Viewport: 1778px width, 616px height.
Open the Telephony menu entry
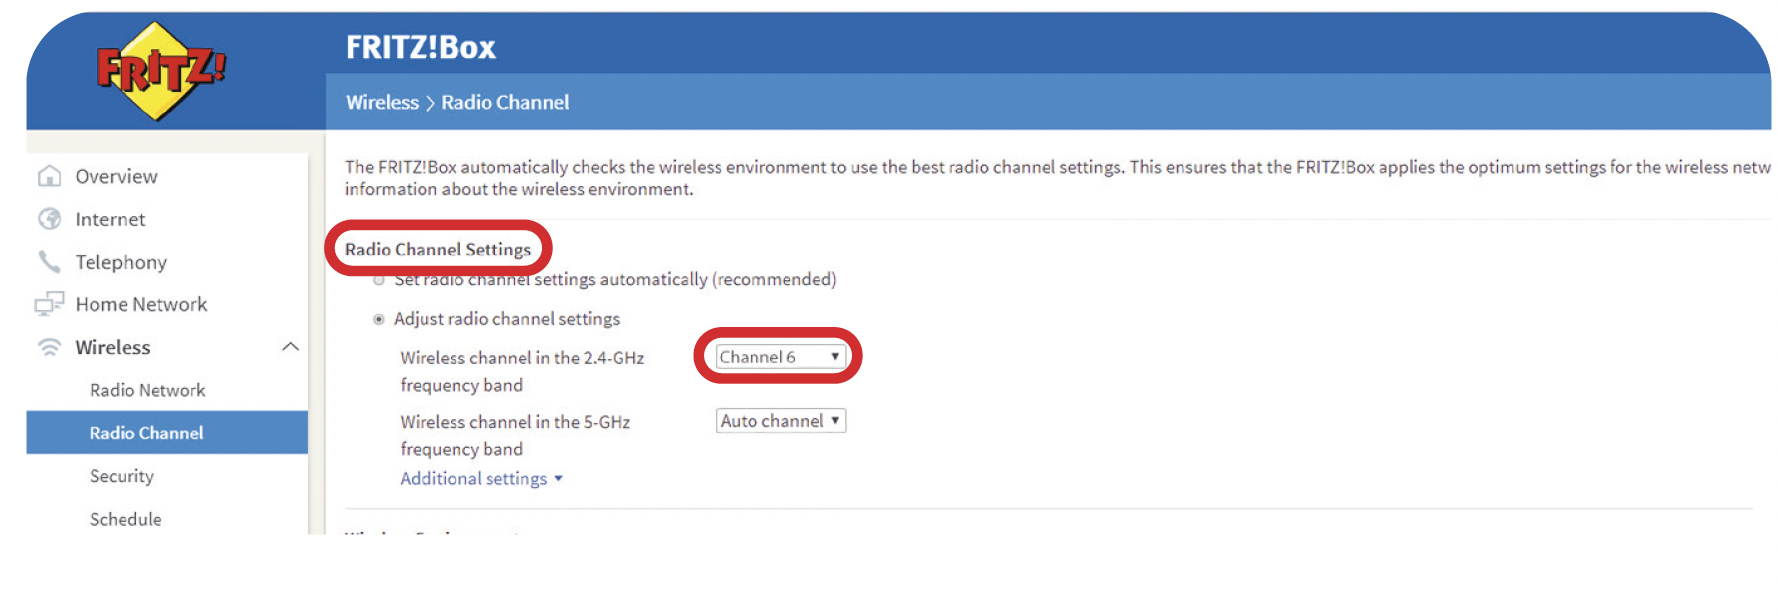[121, 262]
